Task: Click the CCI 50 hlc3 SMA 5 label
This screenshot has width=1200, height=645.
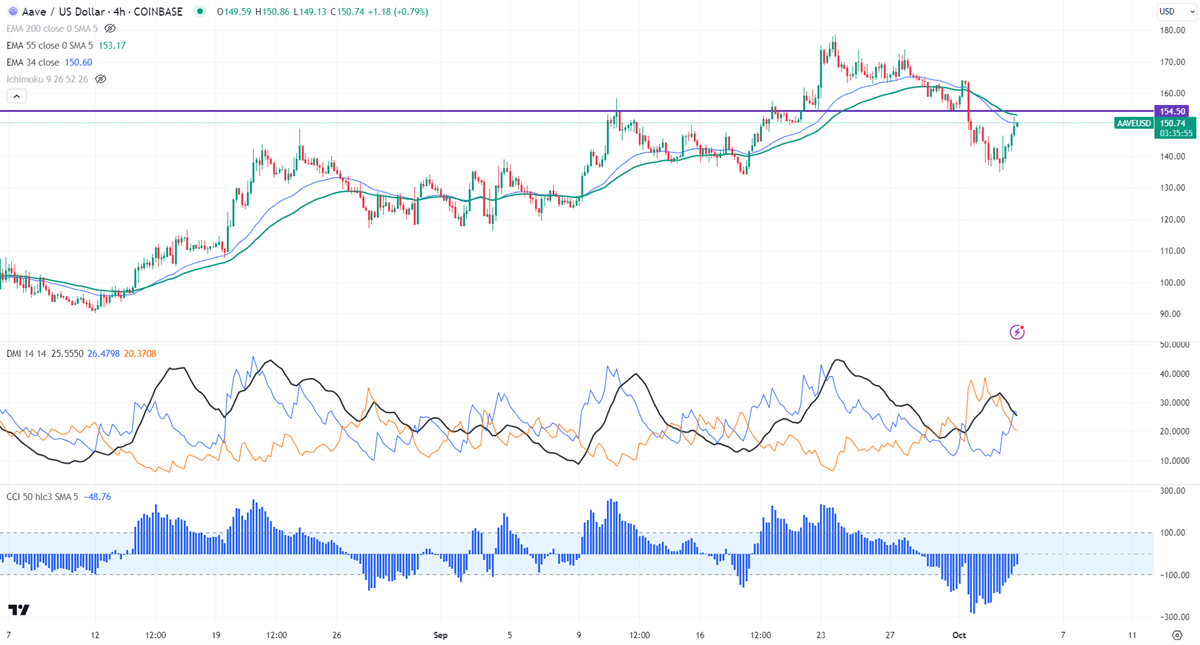Action: tap(44, 496)
